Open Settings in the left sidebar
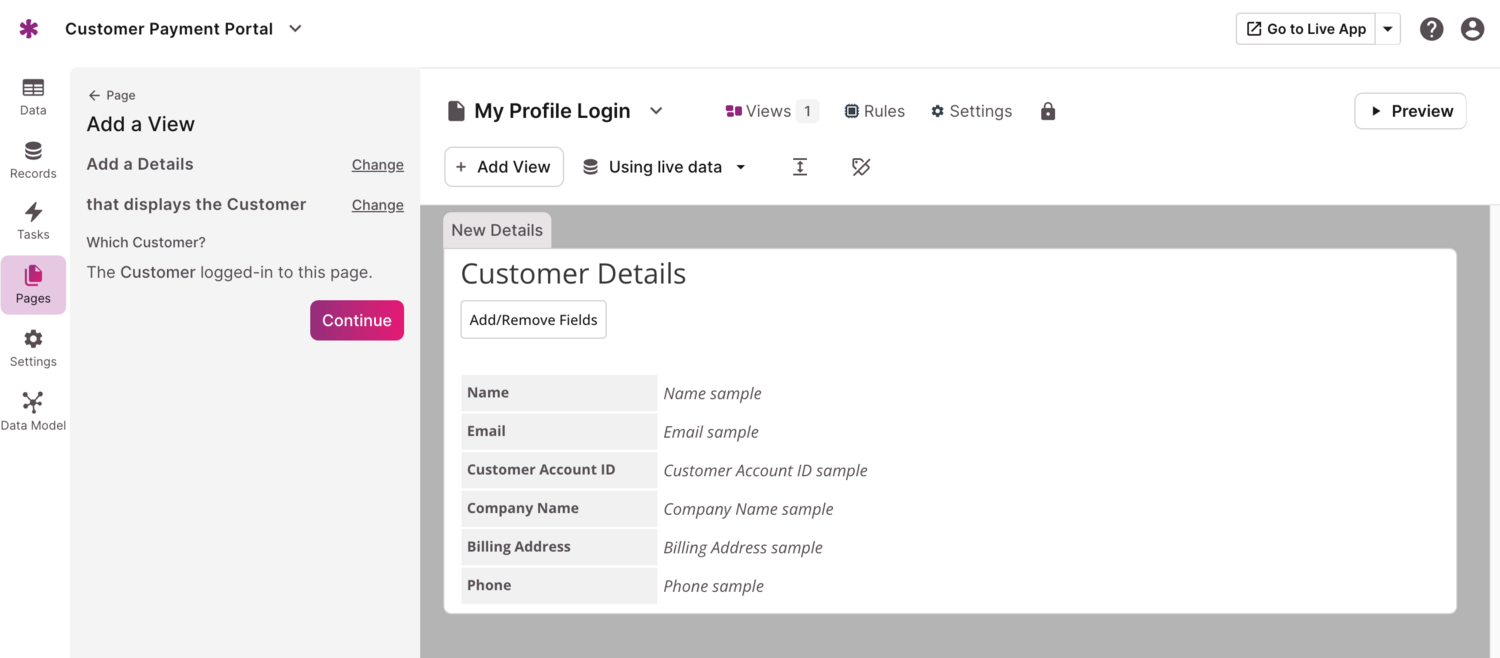The width and height of the screenshot is (1500, 658). point(33,349)
